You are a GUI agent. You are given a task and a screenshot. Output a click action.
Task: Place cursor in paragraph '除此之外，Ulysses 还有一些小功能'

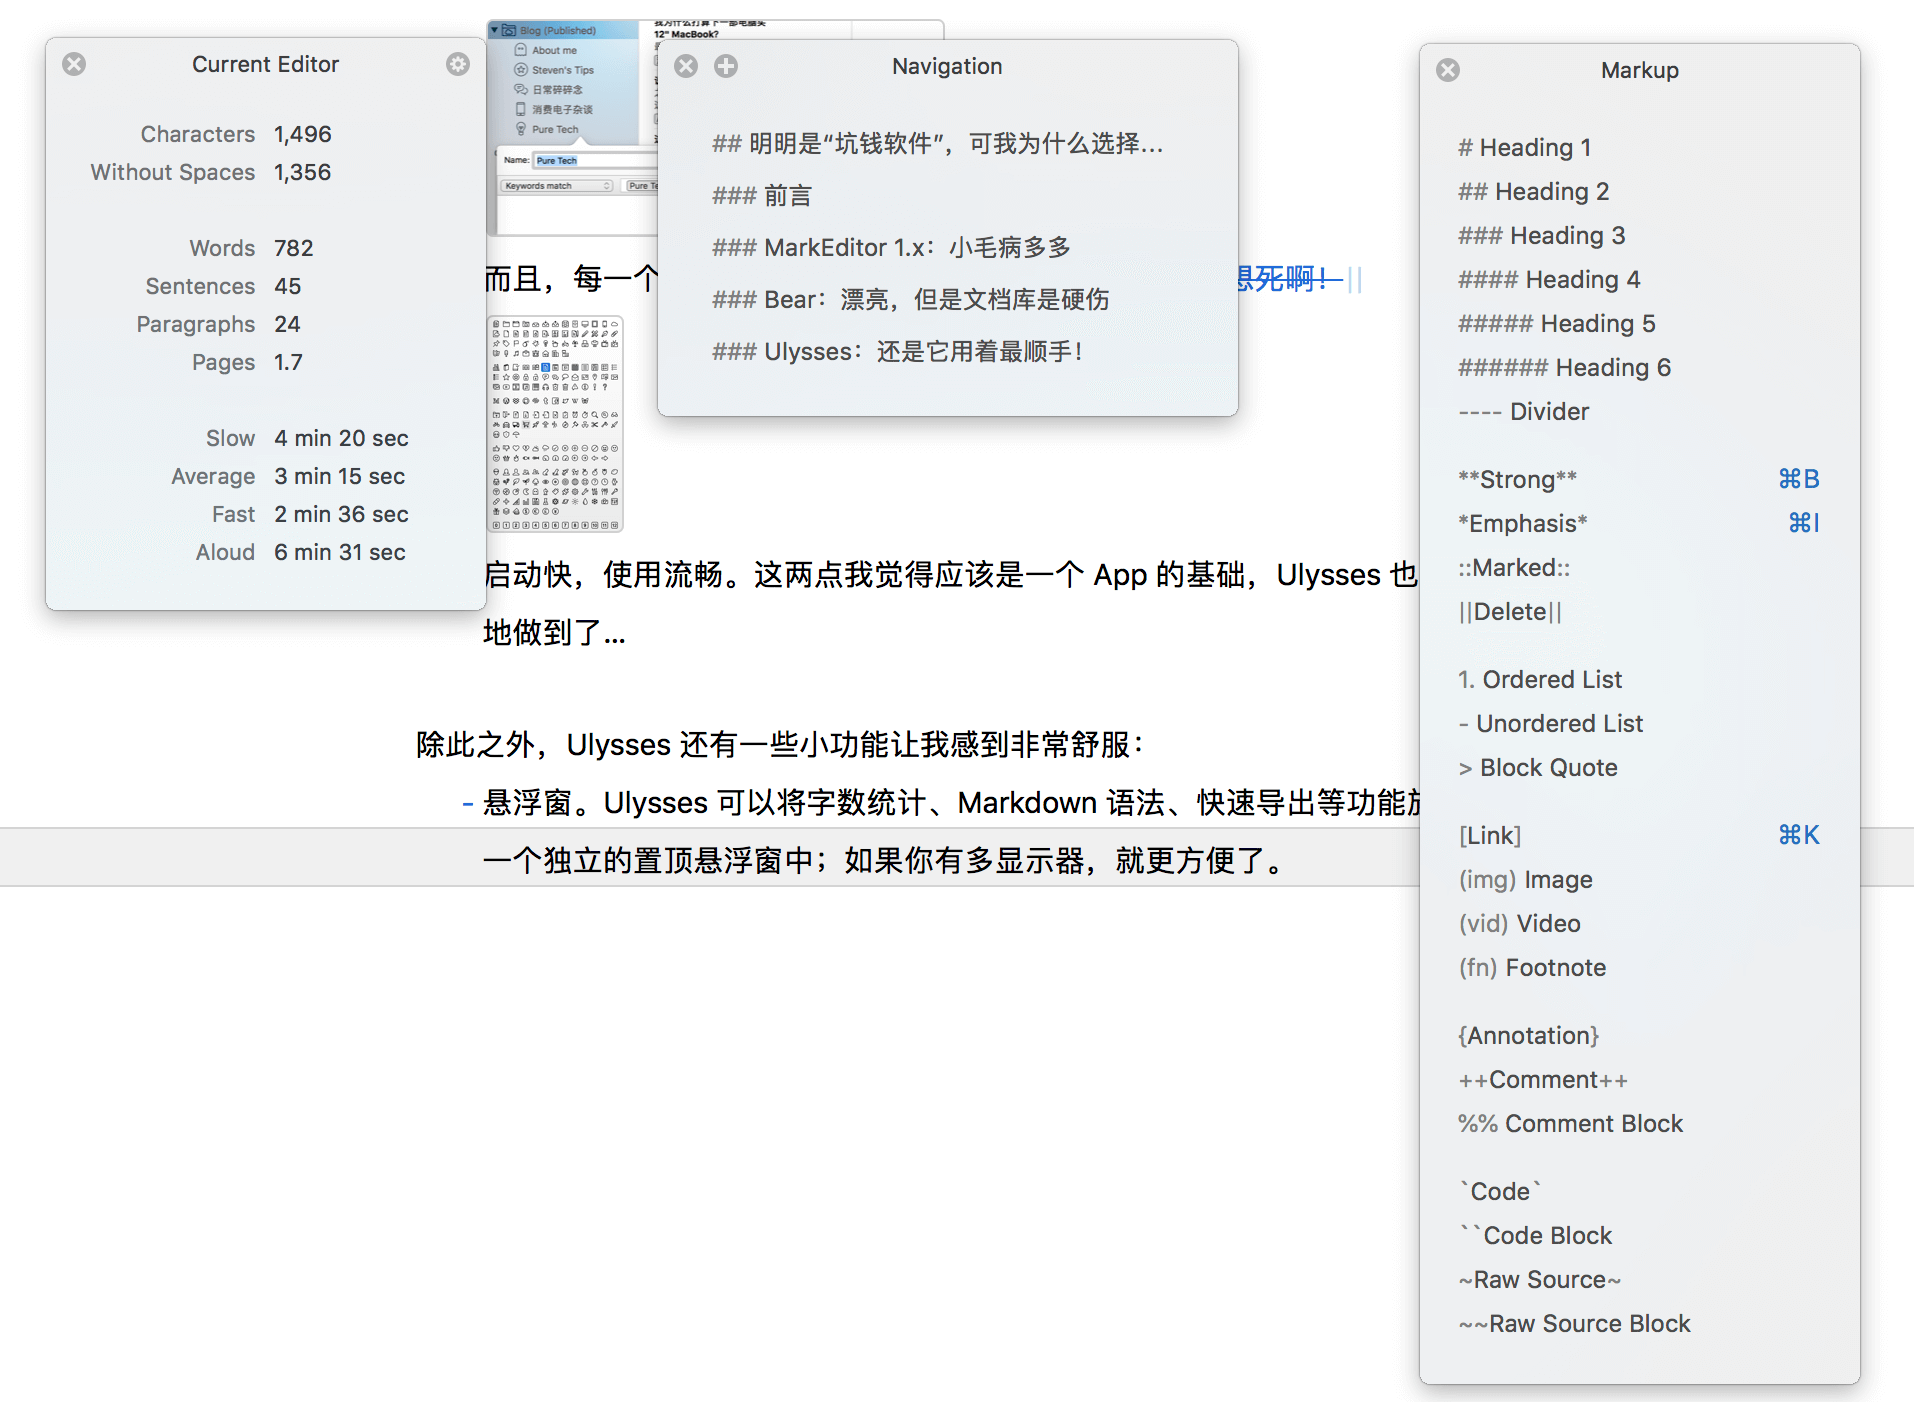point(780,745)
